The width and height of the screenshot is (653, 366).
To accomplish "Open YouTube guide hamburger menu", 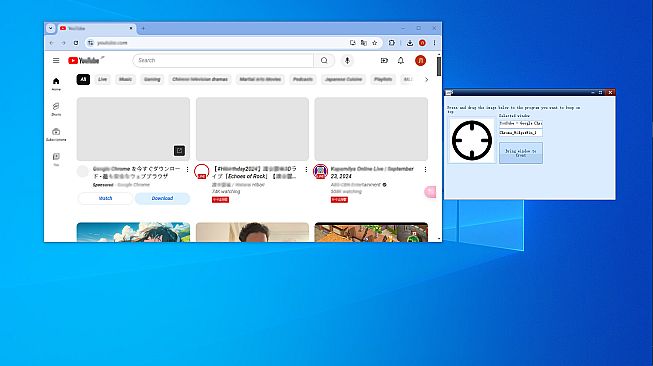I will point(56,60).
